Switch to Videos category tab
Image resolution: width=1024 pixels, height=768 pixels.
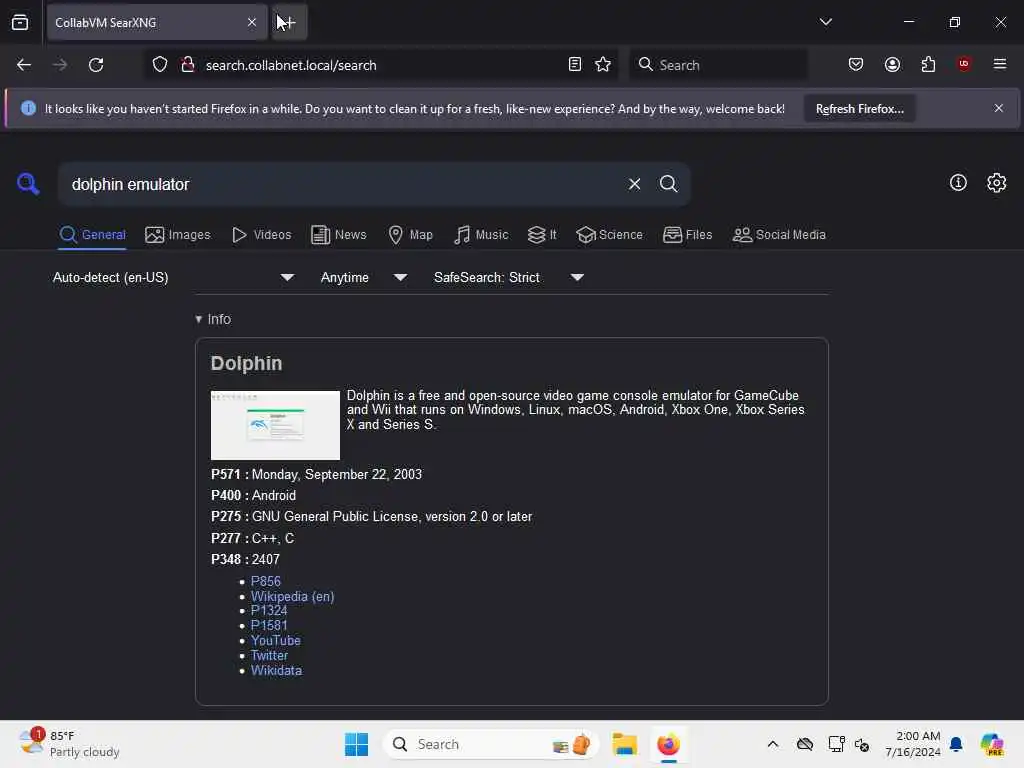click(261, 235)
